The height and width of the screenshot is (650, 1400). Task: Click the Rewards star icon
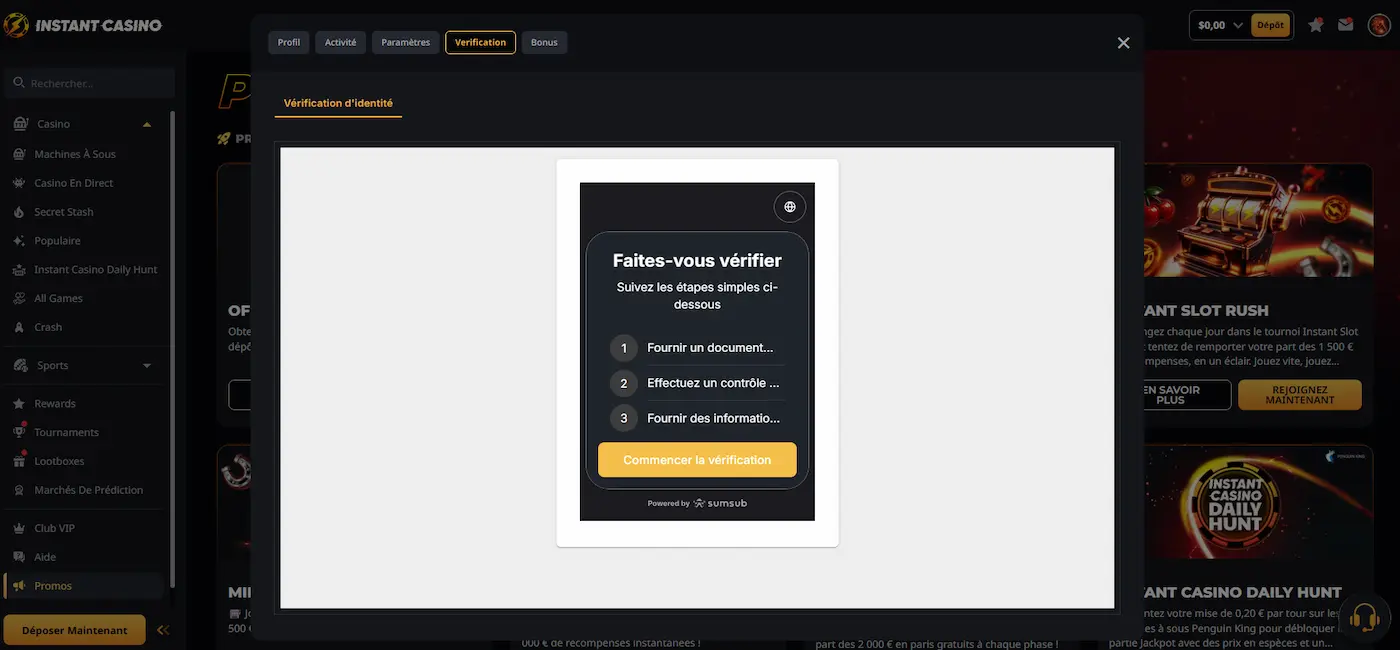click(x=19, y=404)
